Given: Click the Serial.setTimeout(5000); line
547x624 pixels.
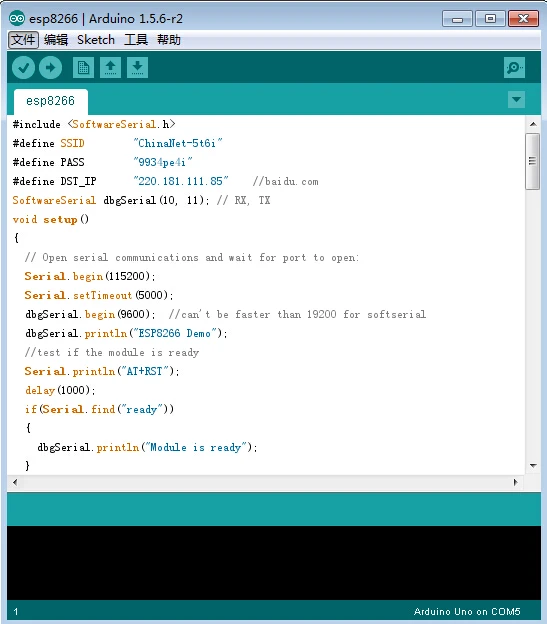Looking at the screenshot, I should pos(99,295).
